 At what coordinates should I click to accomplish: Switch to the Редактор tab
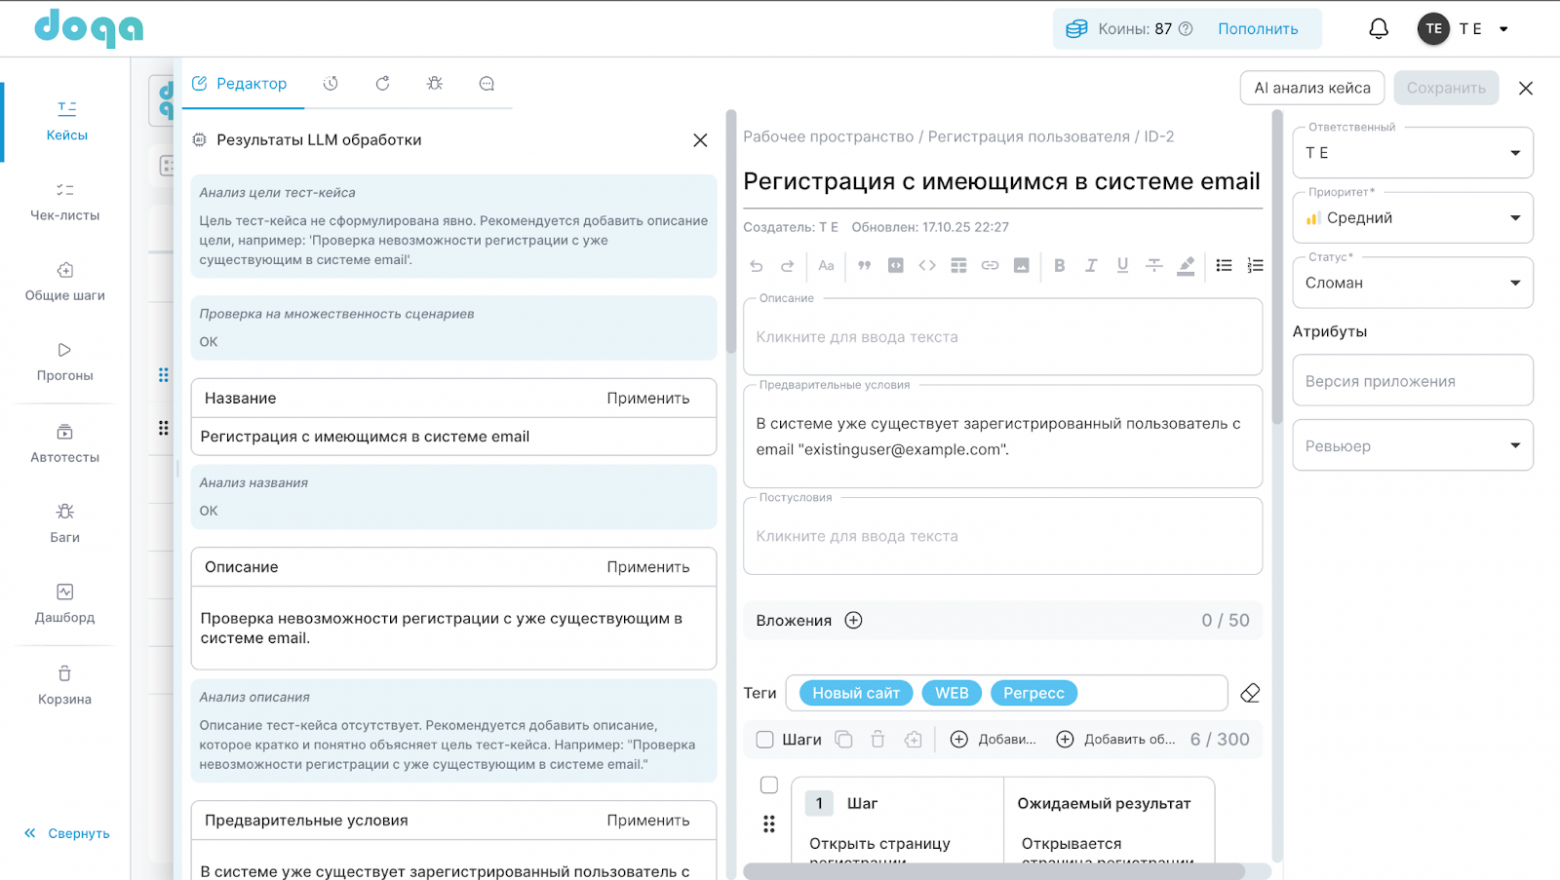coord(240,84)
